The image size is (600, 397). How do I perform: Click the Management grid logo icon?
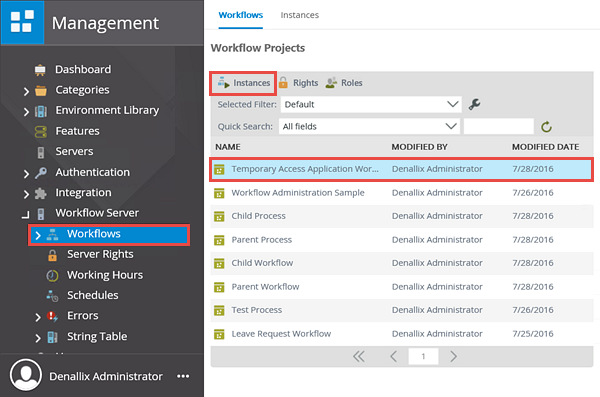pyautogui.click(x=22, y=22)
